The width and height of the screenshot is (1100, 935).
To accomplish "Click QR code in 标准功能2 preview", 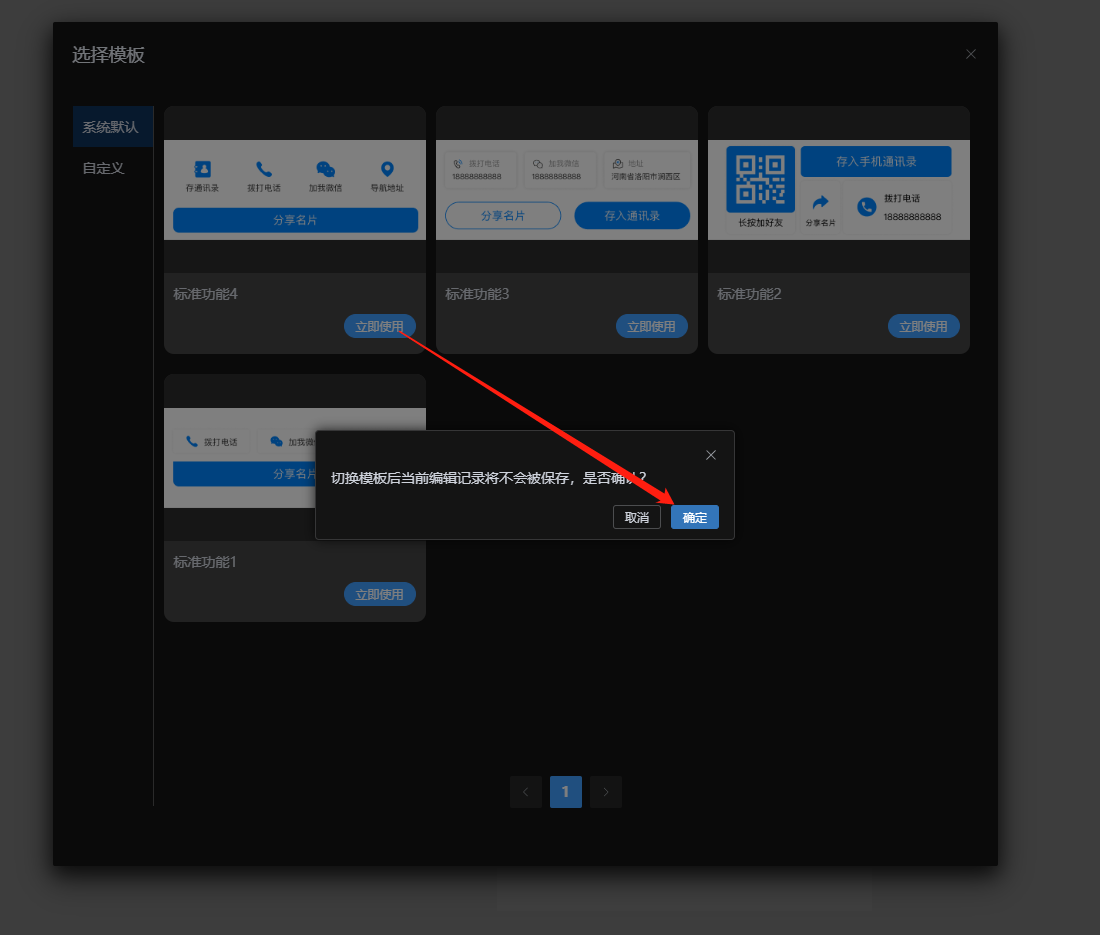I will tap(760, 180).
